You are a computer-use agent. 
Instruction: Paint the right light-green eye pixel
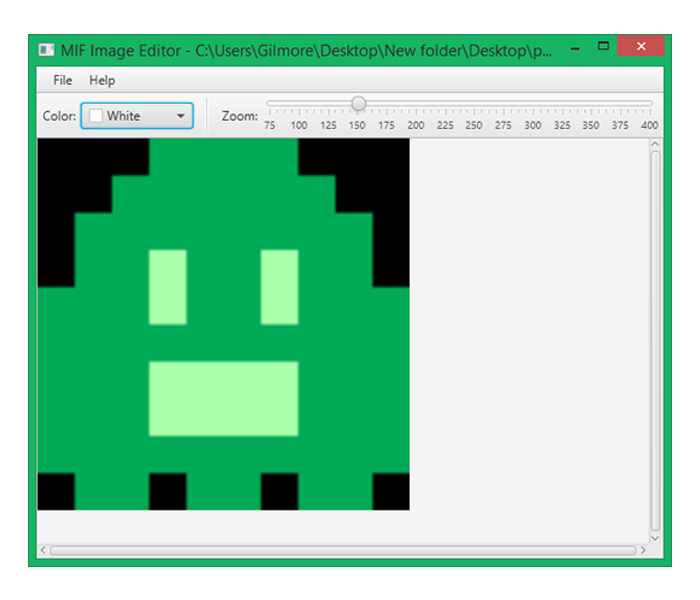pyautogui.click(x=279, y=287)
